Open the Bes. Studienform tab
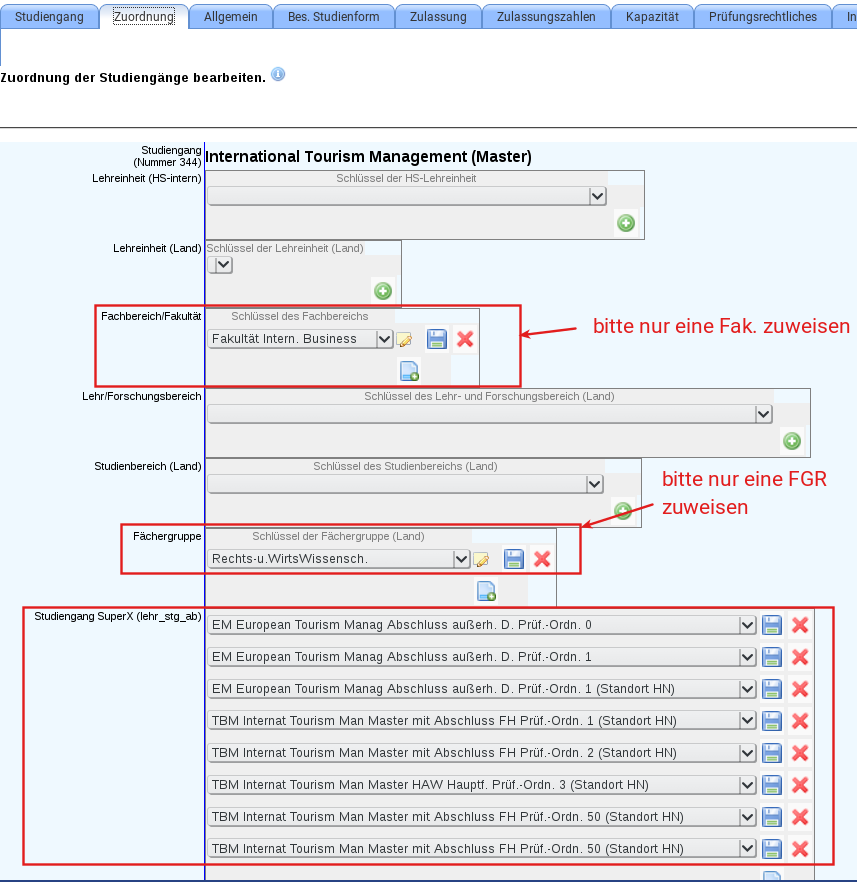The height and width of the screenshot is (882, 857). pos(333,16)
